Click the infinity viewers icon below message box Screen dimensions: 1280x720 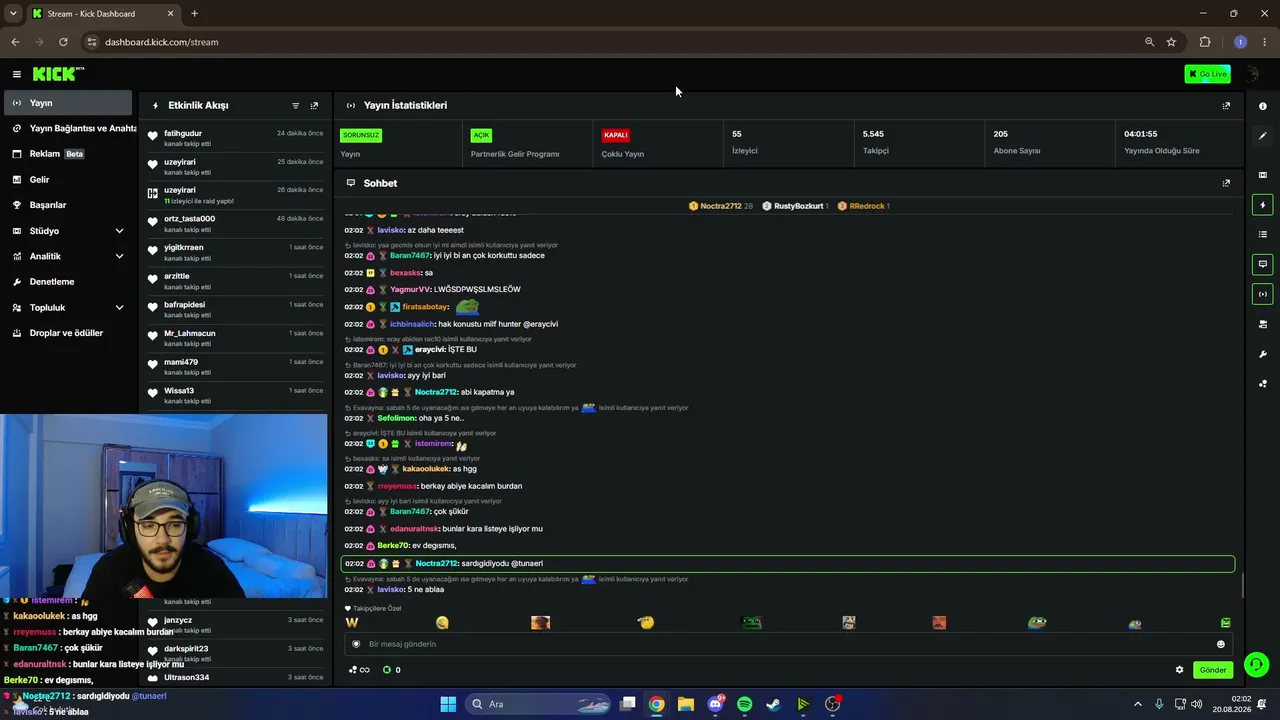click(x=359, y=670)
